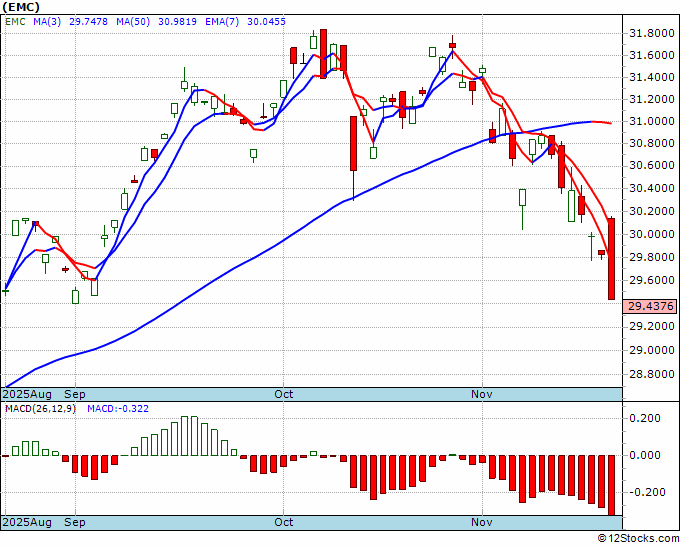Click the 30.6000 price axis label
Screen dimensions: 680x546
(x=651, y=165)
